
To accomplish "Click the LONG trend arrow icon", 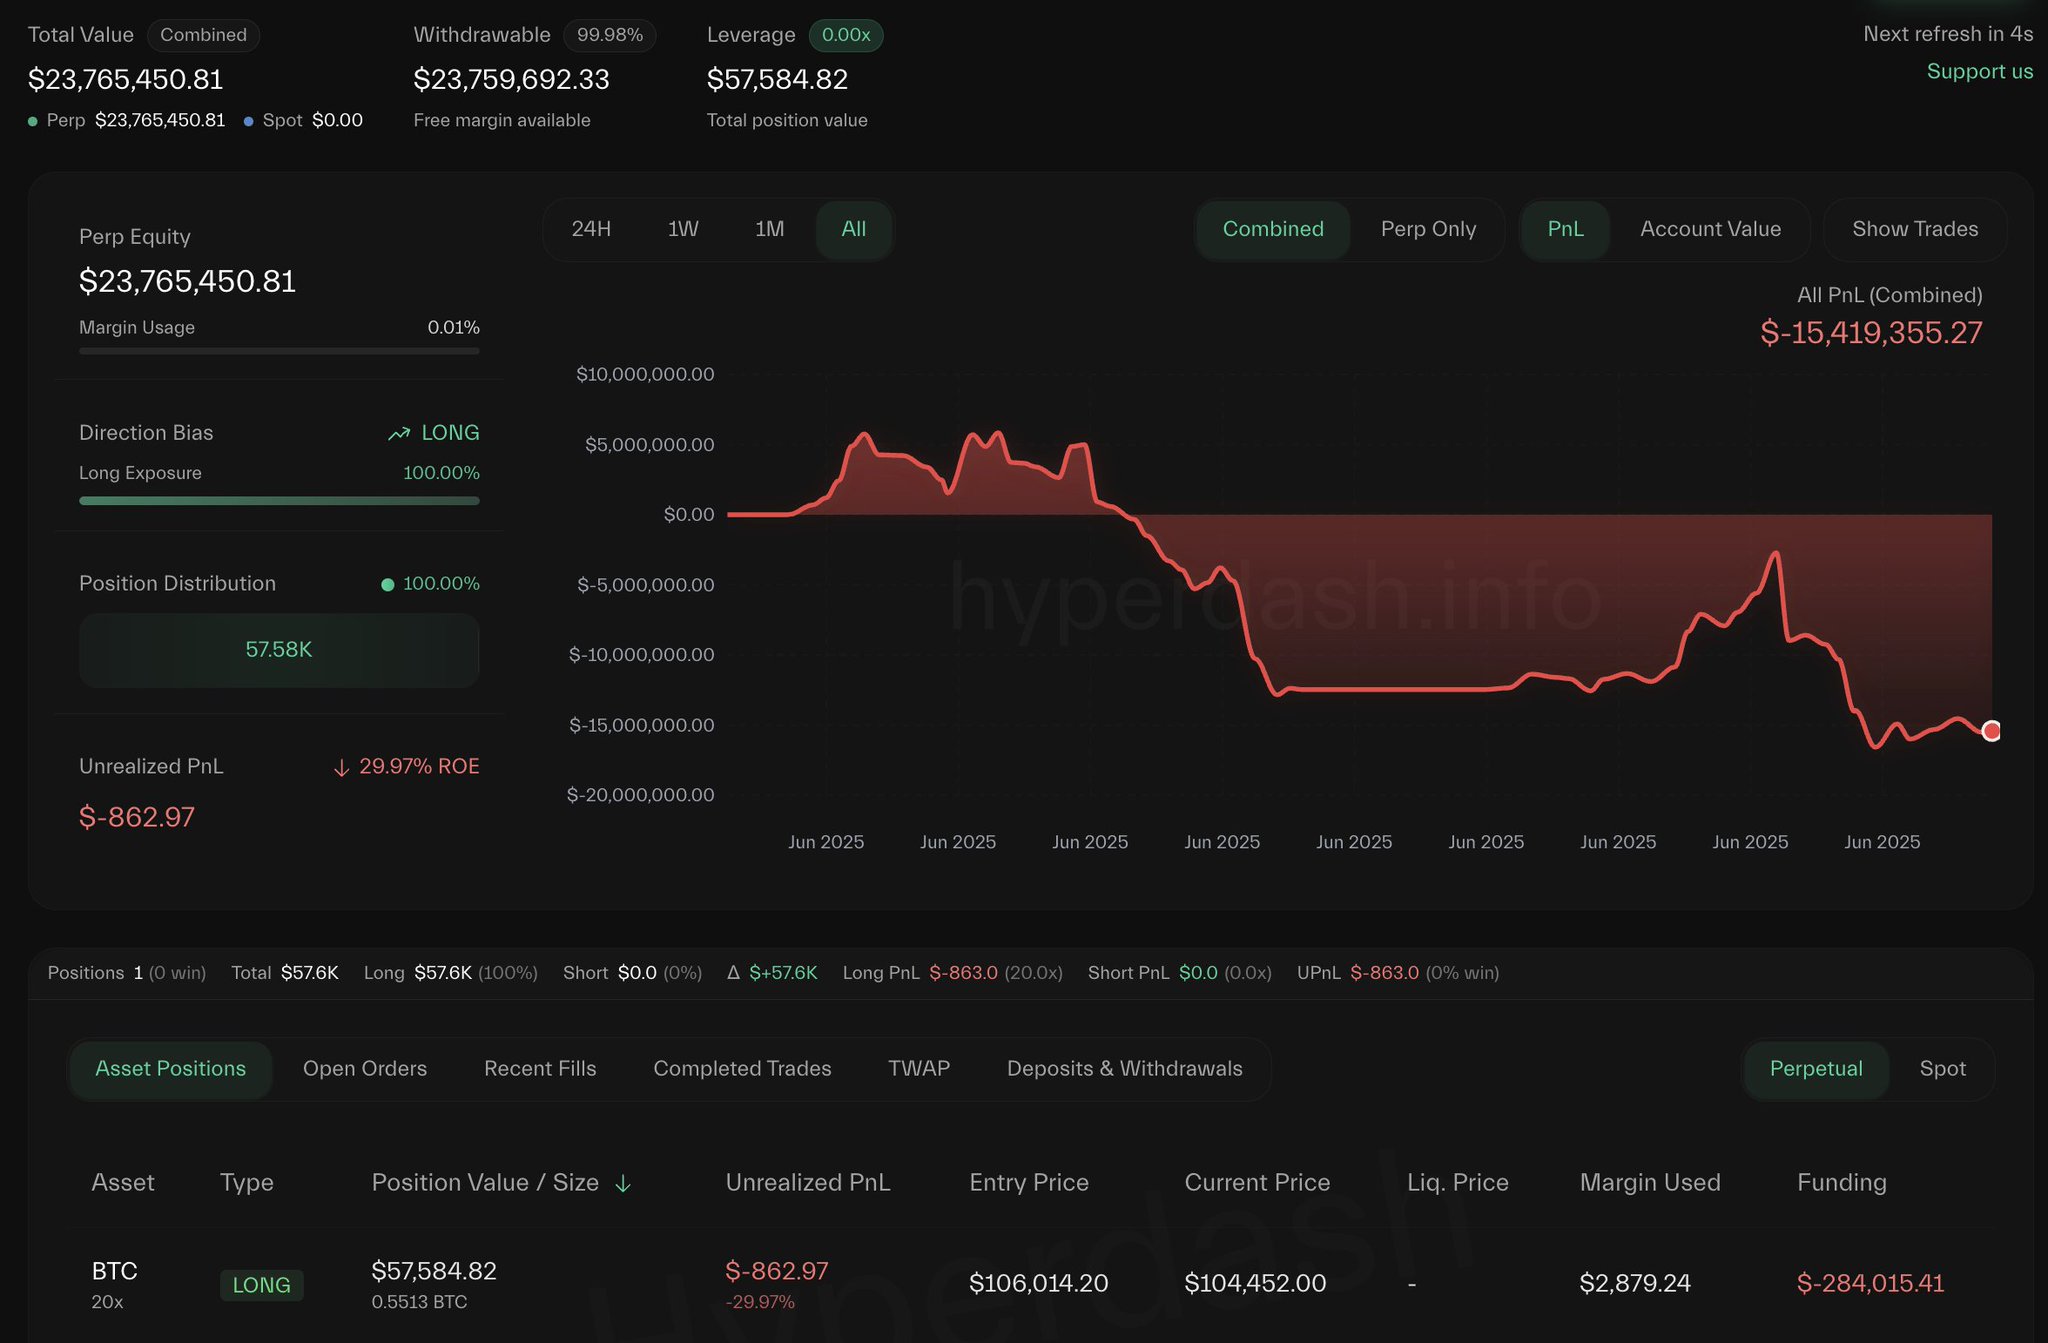I will [x=399, y=433].
